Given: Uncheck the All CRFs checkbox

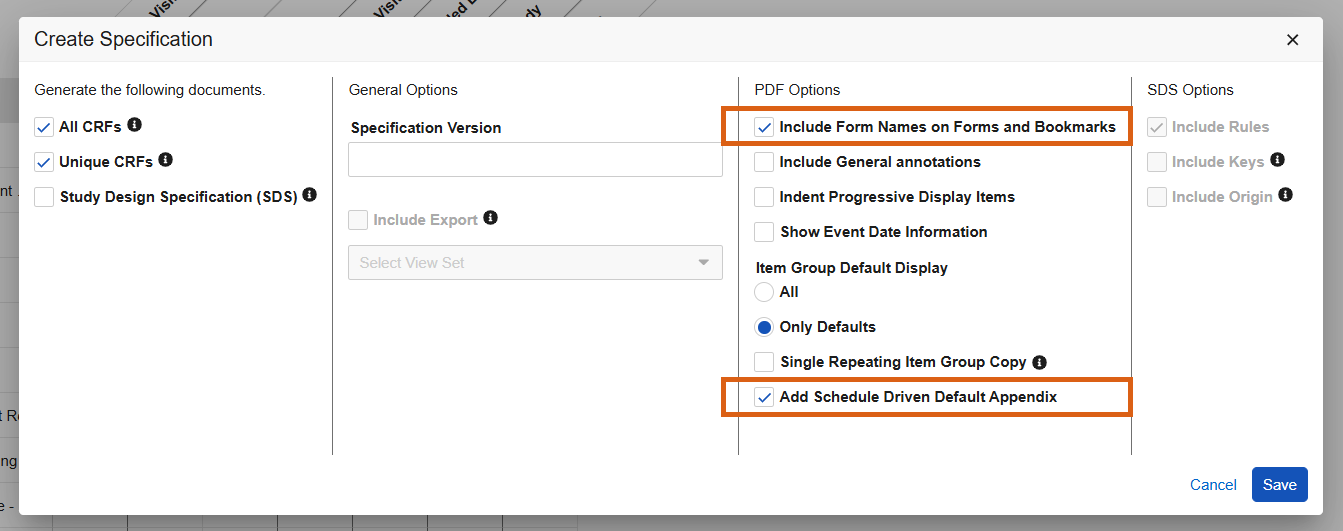Looking at the screenshot, I should click(44, 127).
